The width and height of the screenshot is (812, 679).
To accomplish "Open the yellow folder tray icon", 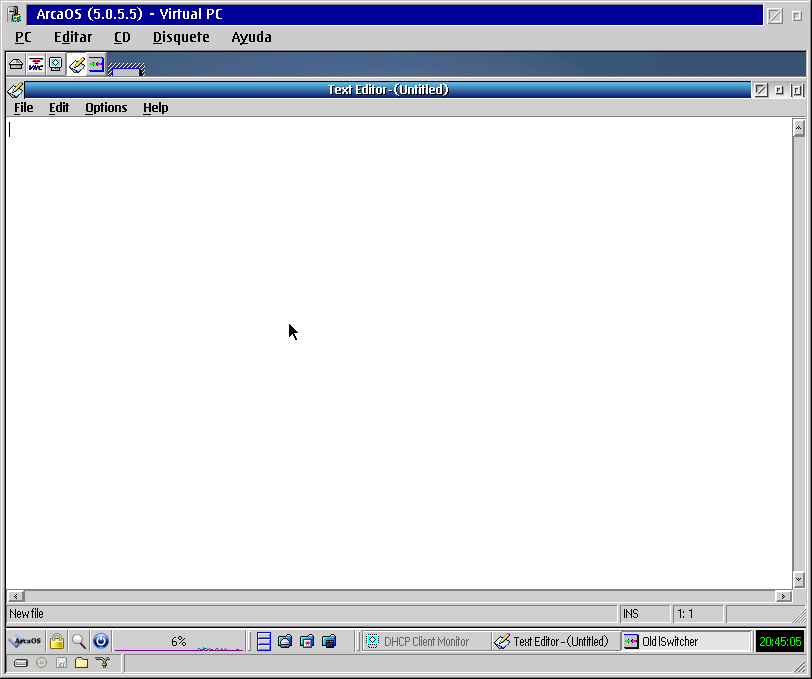I will point(81,663).
